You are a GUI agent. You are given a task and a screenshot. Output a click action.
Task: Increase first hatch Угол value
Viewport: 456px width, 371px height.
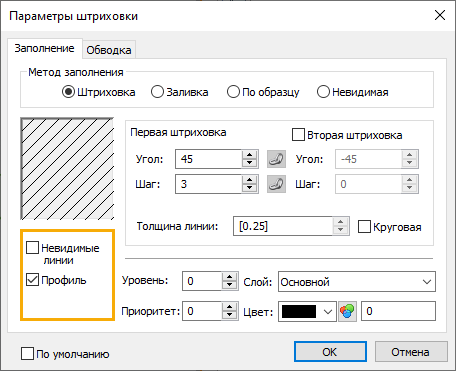click(x=250, y=155)
